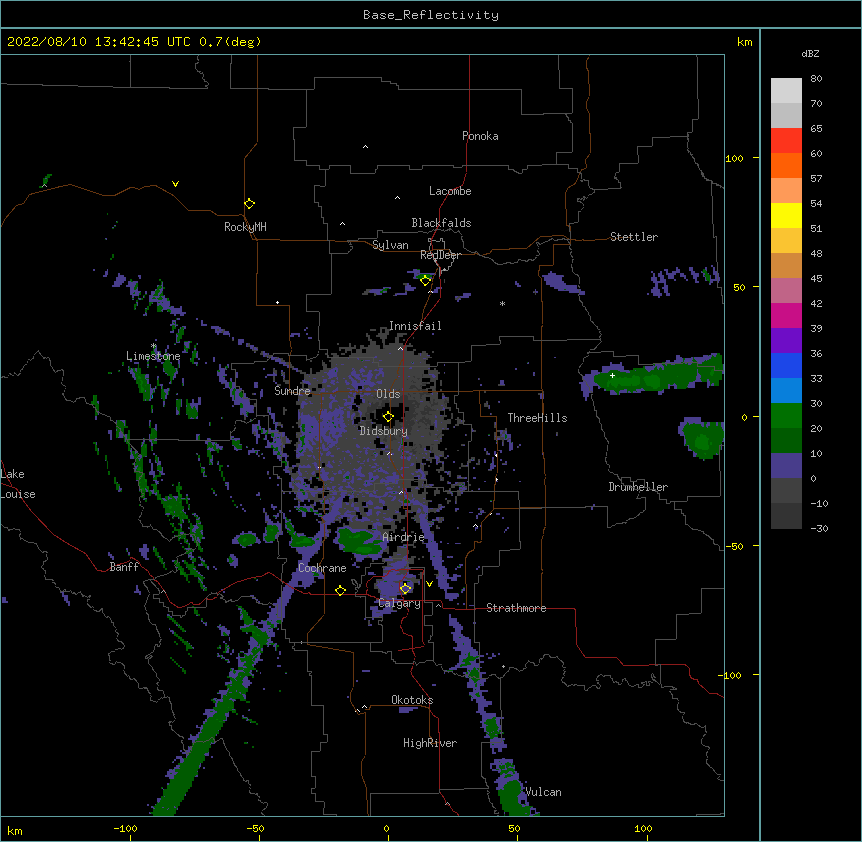
Task: Click the Sundre town label
Action: 292,391
